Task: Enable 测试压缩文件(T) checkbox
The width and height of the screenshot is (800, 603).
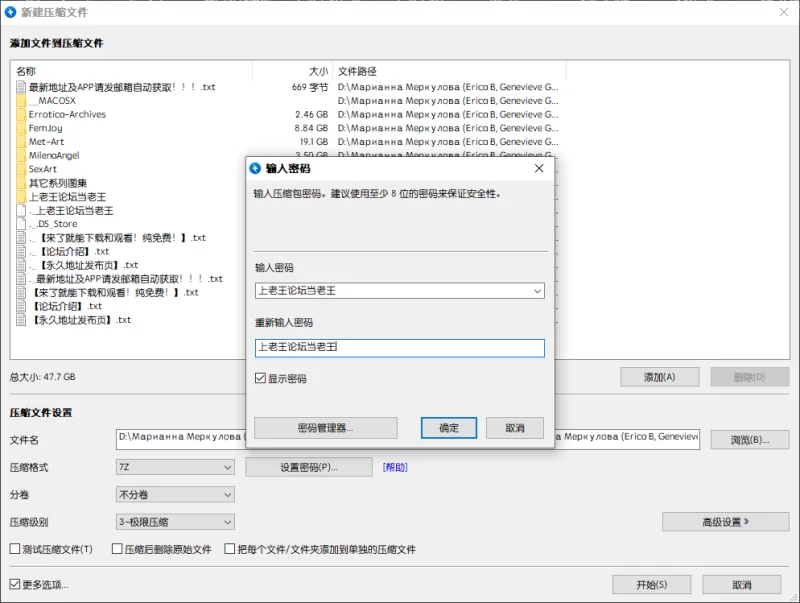Action: [15, 548]
